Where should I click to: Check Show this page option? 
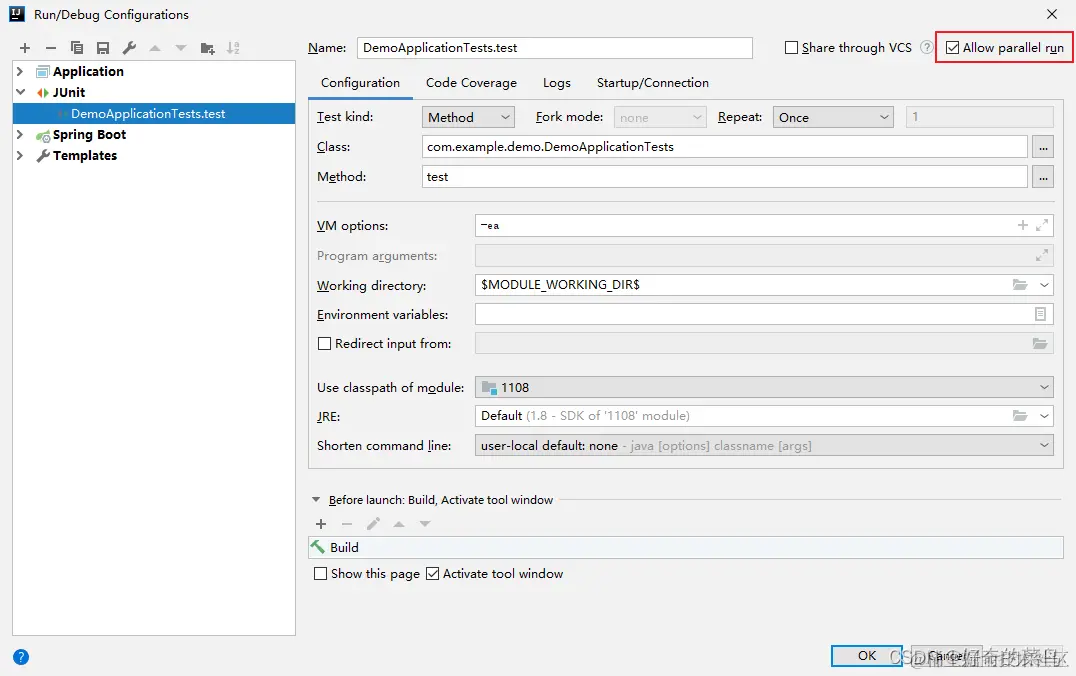320,574
